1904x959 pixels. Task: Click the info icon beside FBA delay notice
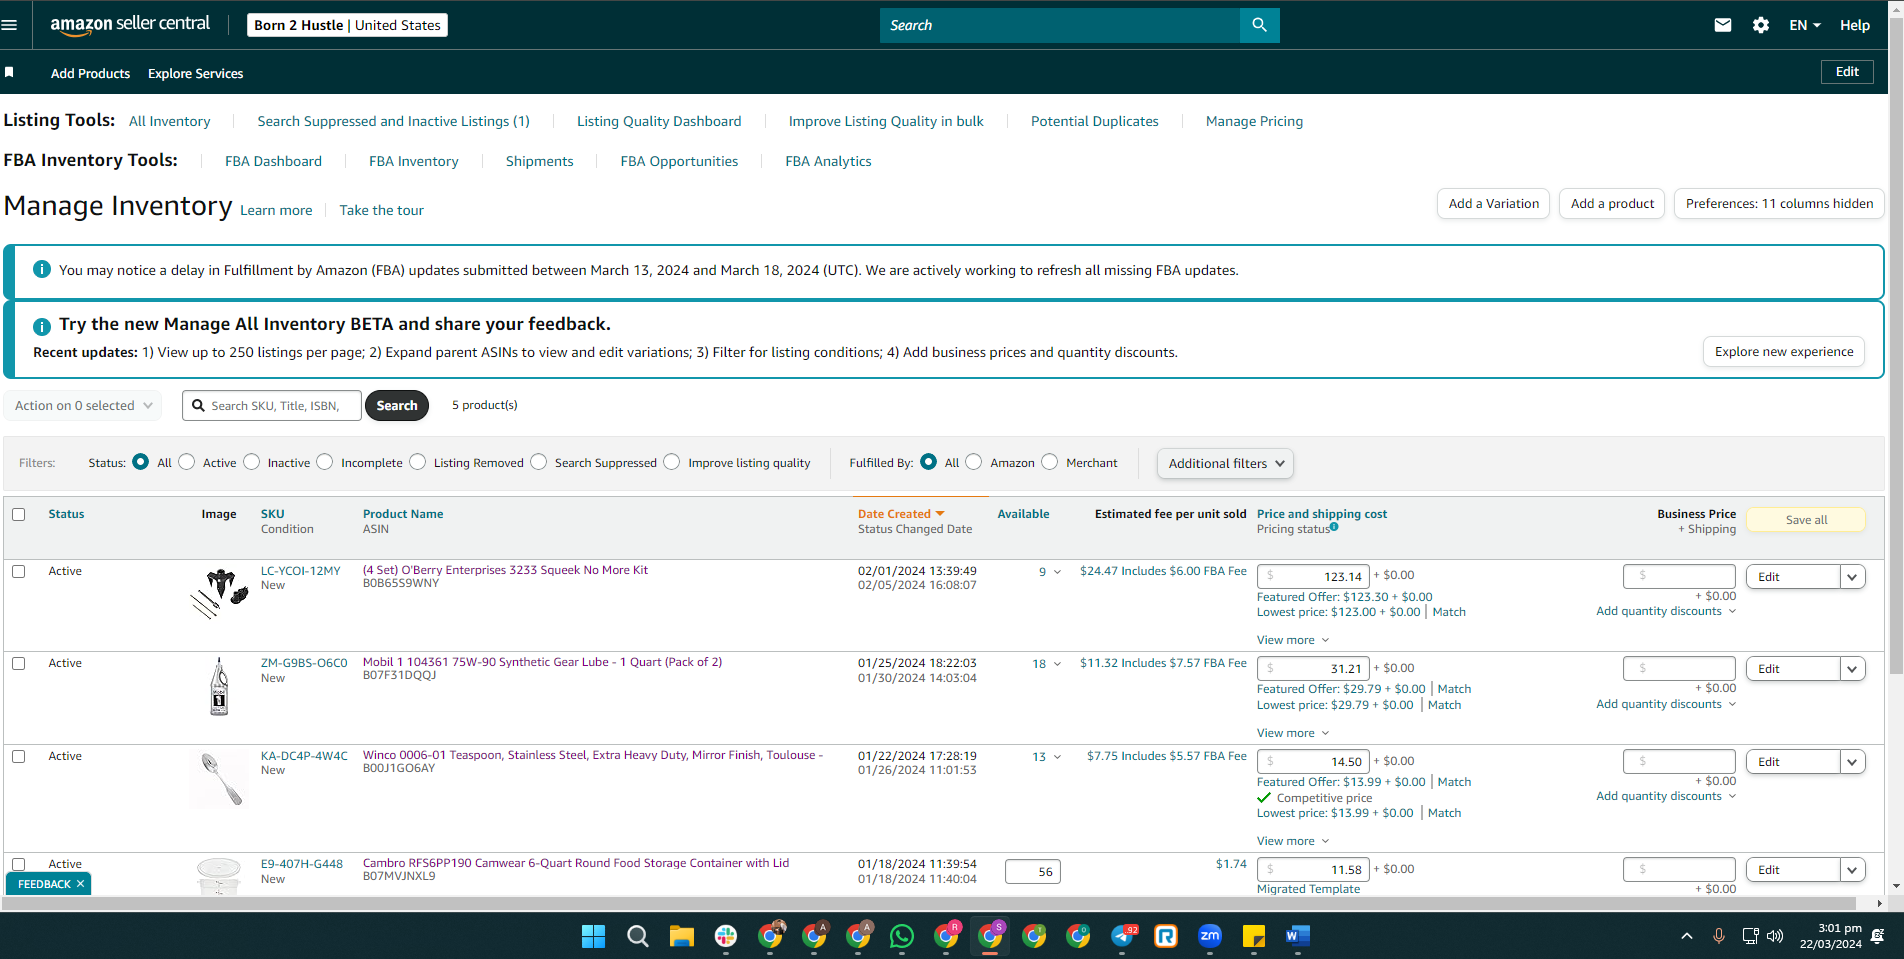pyautogui.click(x=42, y=269)
